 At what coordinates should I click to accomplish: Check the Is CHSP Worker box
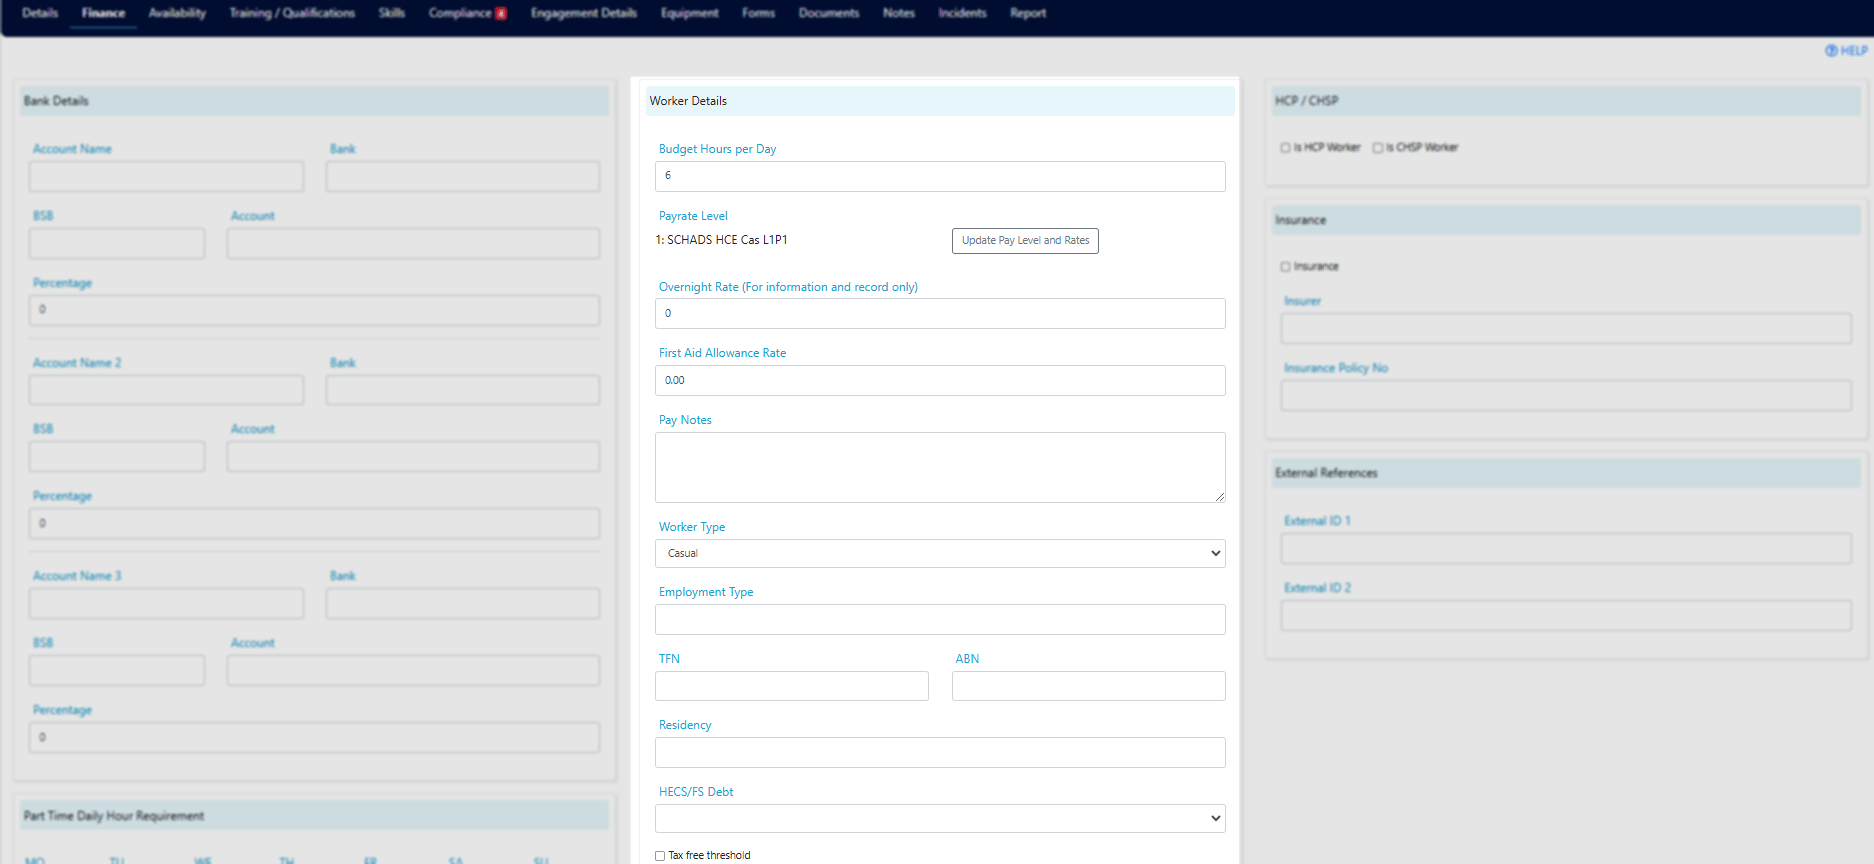pos(1377,148)
